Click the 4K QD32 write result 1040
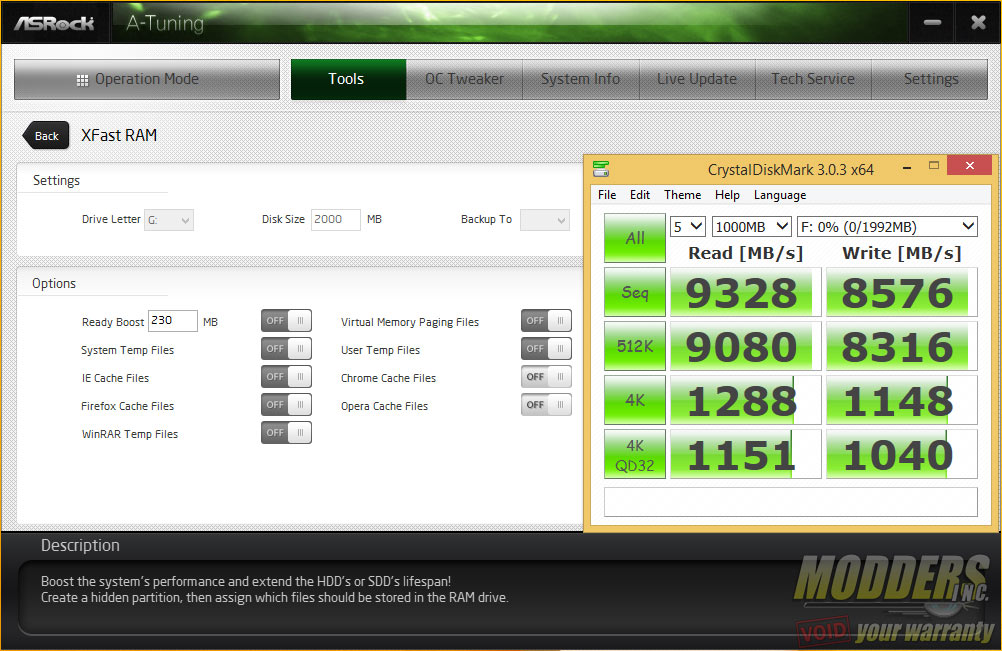1002x651 pixels. pos(902,454)
